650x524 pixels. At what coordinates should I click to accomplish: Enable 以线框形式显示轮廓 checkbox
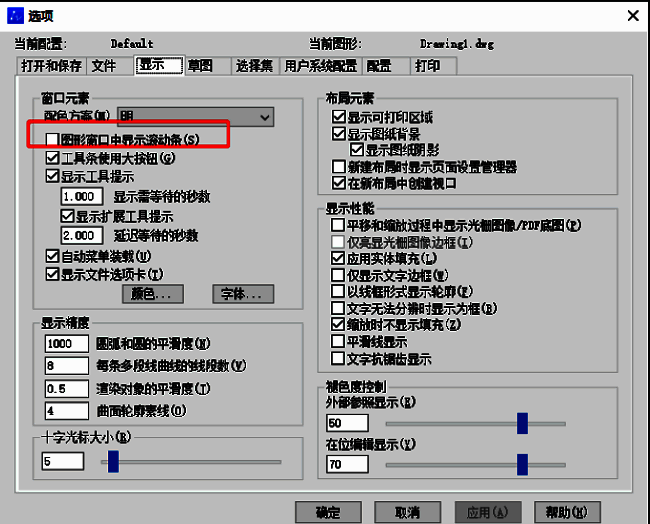pyautogui.click(x=337, y=291)
